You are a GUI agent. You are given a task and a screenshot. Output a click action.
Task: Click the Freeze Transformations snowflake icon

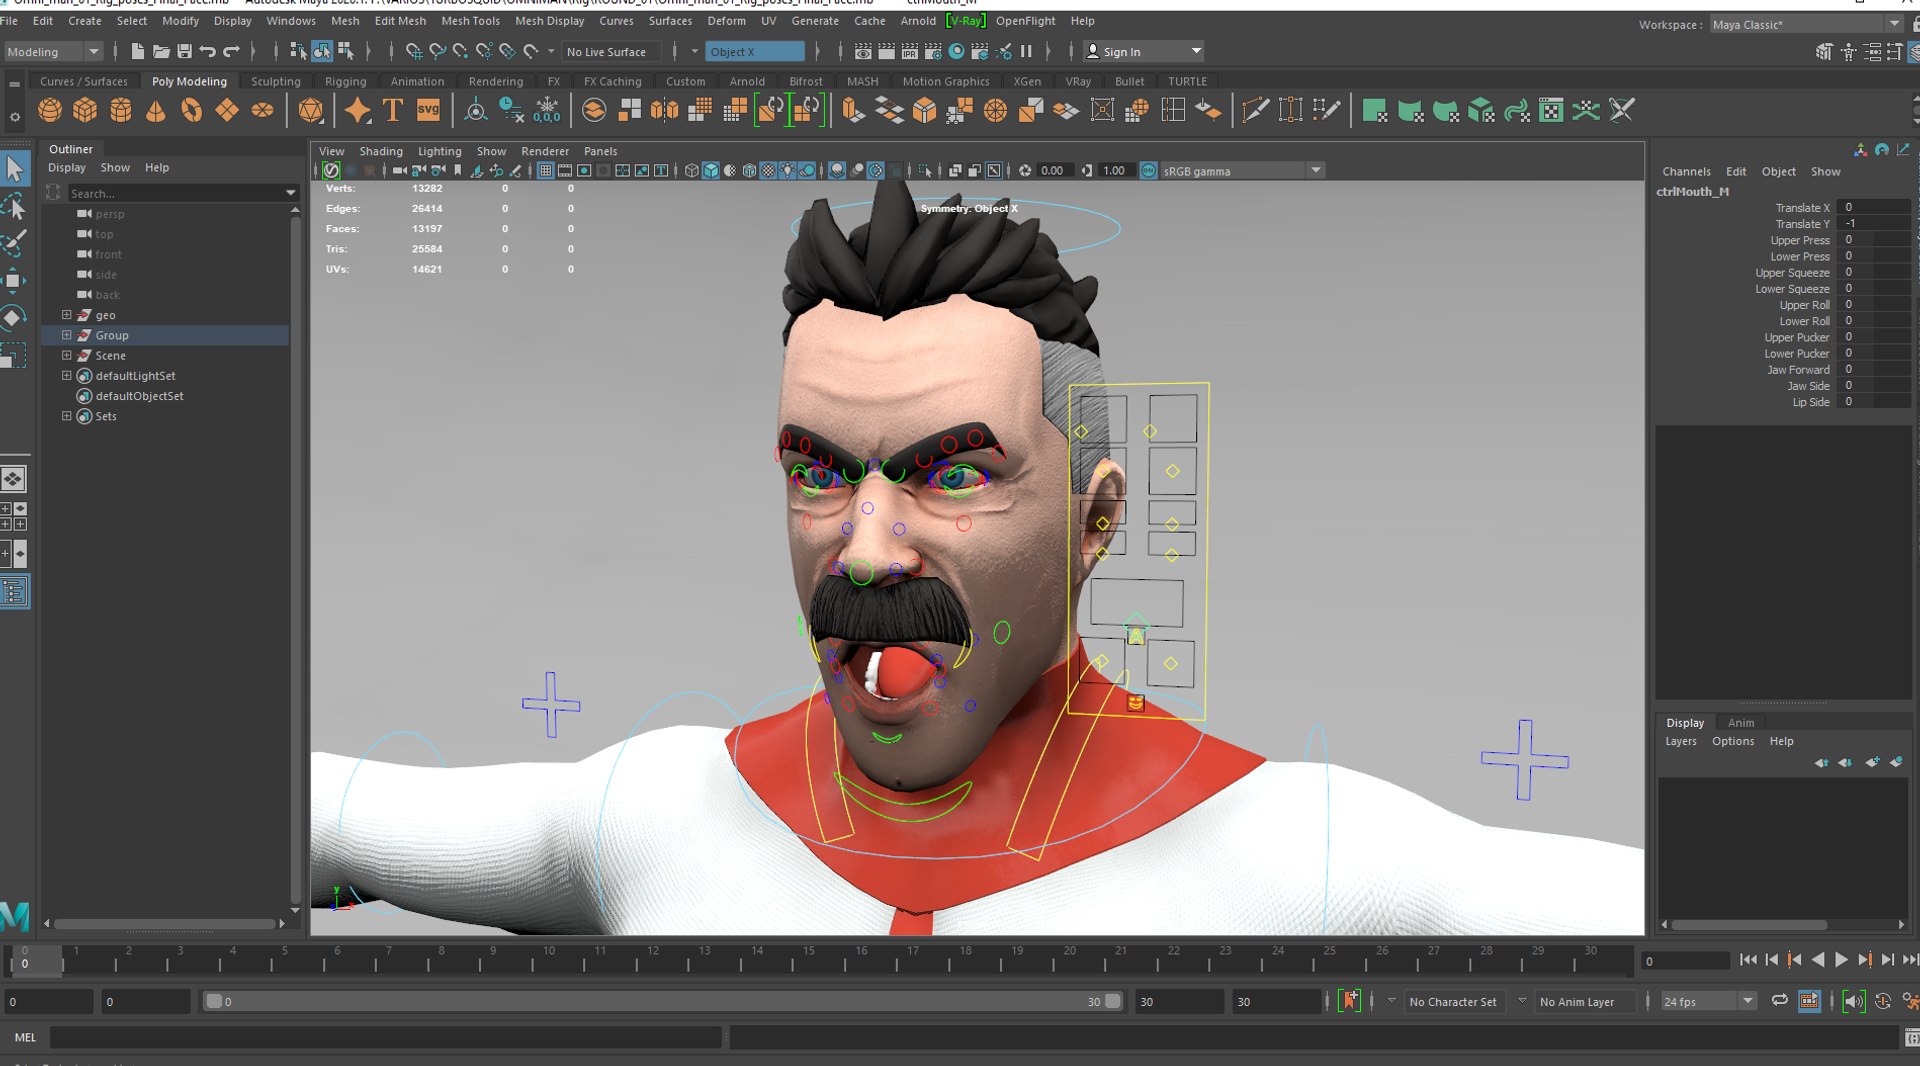coord(547,110)
